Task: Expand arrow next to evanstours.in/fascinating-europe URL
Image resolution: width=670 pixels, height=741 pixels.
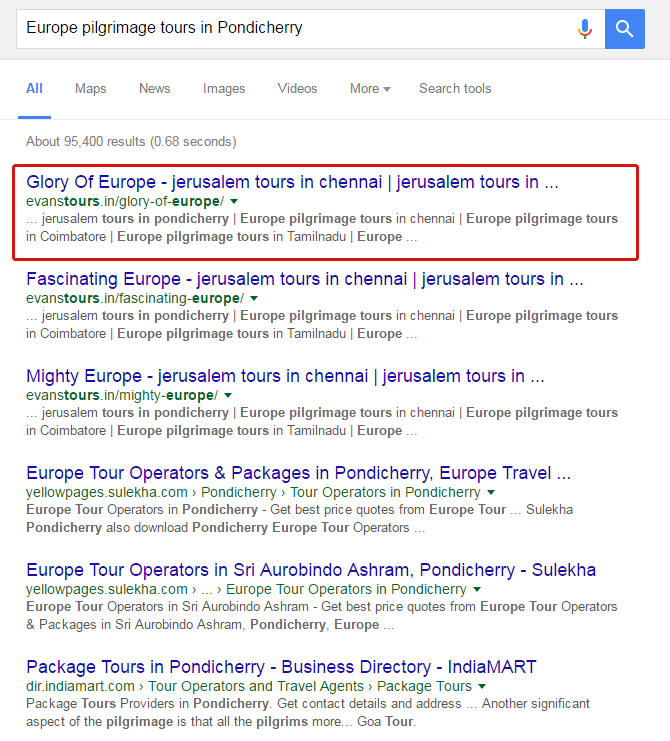Action: [x=254, y=299]
